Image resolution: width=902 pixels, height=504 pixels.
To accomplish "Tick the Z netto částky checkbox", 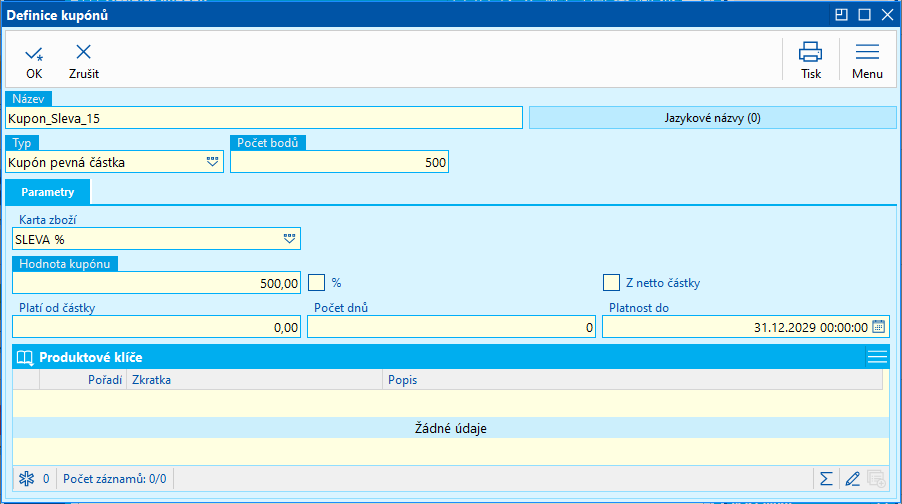I will pos(611,282).
